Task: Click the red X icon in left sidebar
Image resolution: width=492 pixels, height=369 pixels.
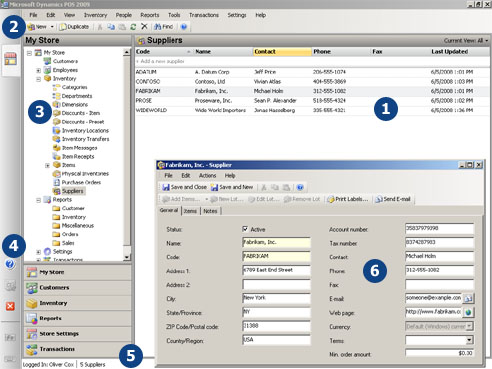Action: coord(10,306)
